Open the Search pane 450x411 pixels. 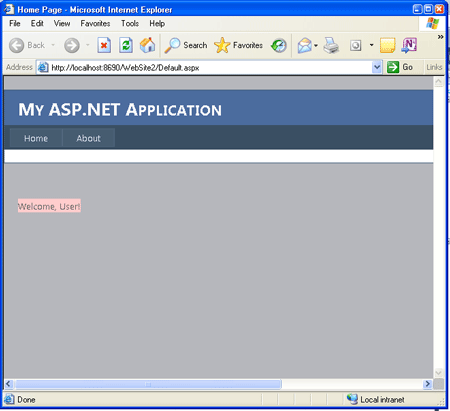pos(186,45)
